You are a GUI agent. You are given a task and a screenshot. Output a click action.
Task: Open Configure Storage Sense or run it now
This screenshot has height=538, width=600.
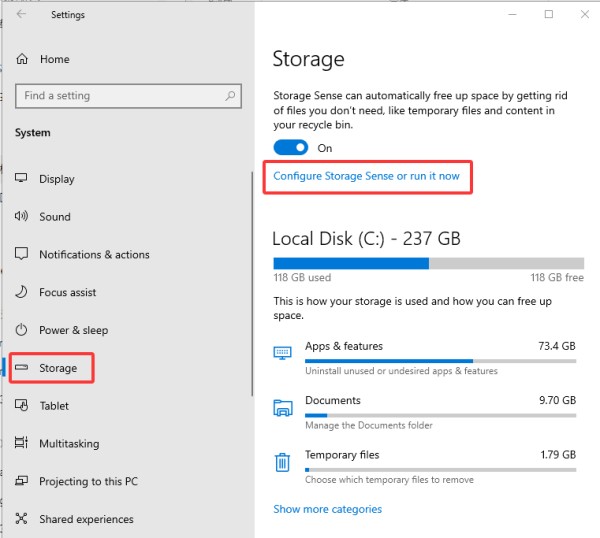pos(366,176)
